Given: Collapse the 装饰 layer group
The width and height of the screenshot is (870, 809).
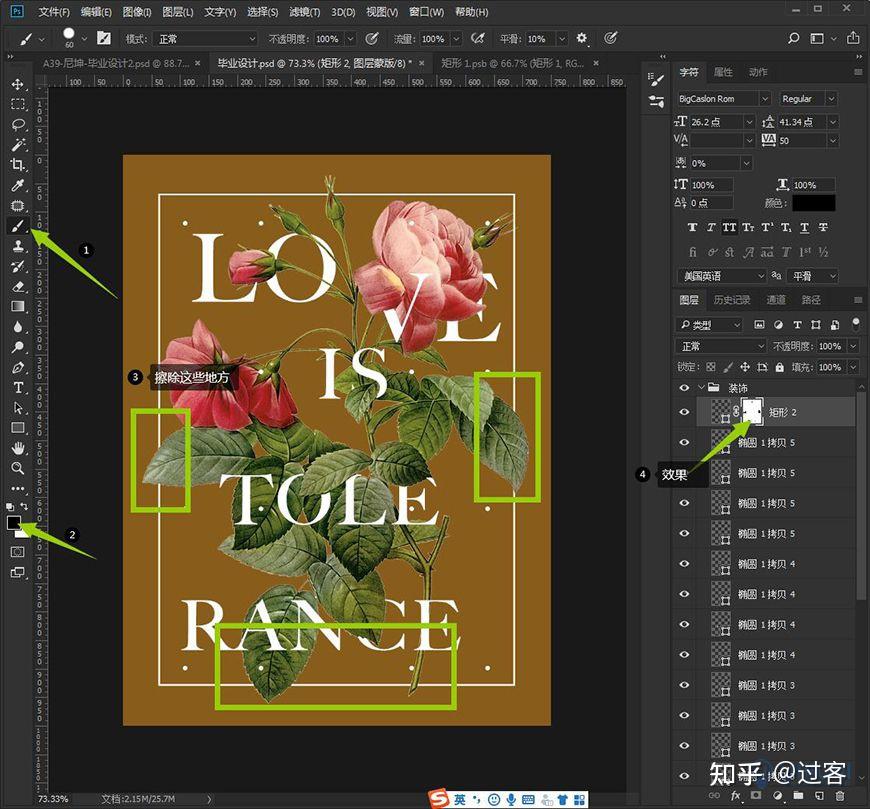Looking at the screenshot, I should 701,387.
